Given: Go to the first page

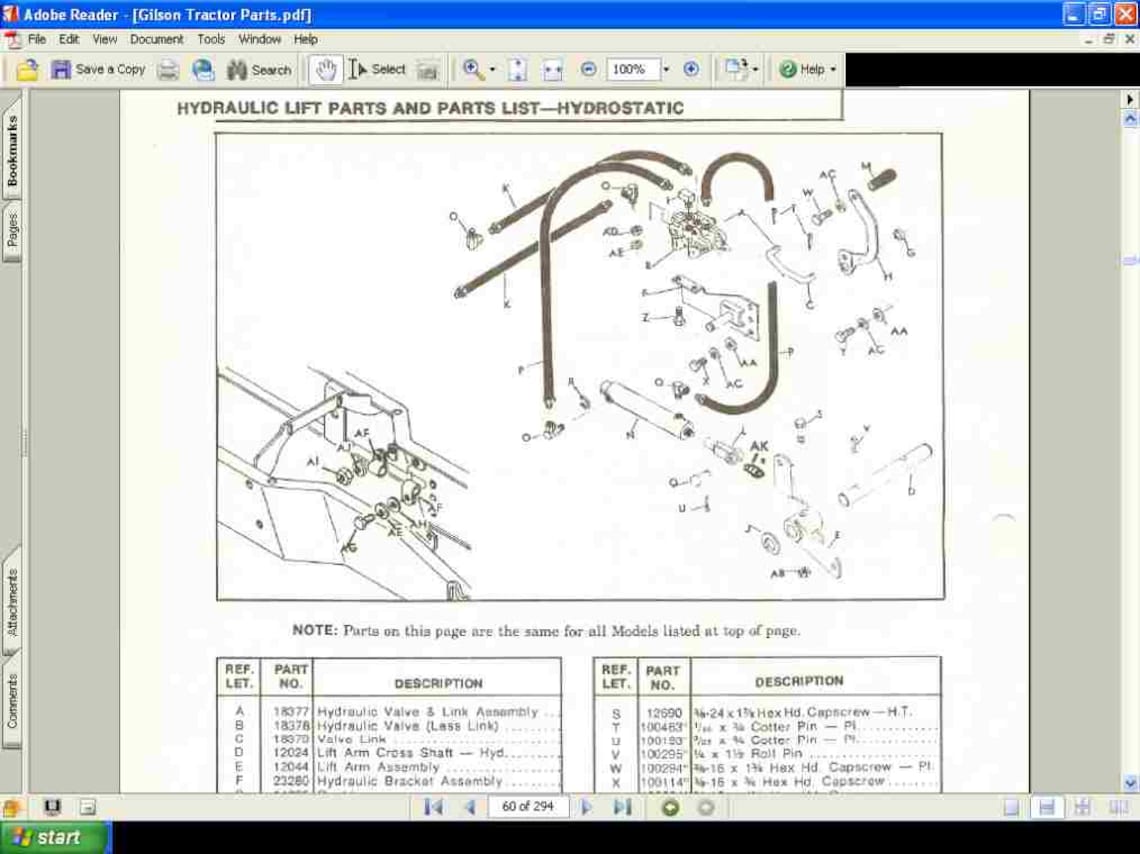Looking at the screenshot, I should pyautogui.click(x=433, y=807).
